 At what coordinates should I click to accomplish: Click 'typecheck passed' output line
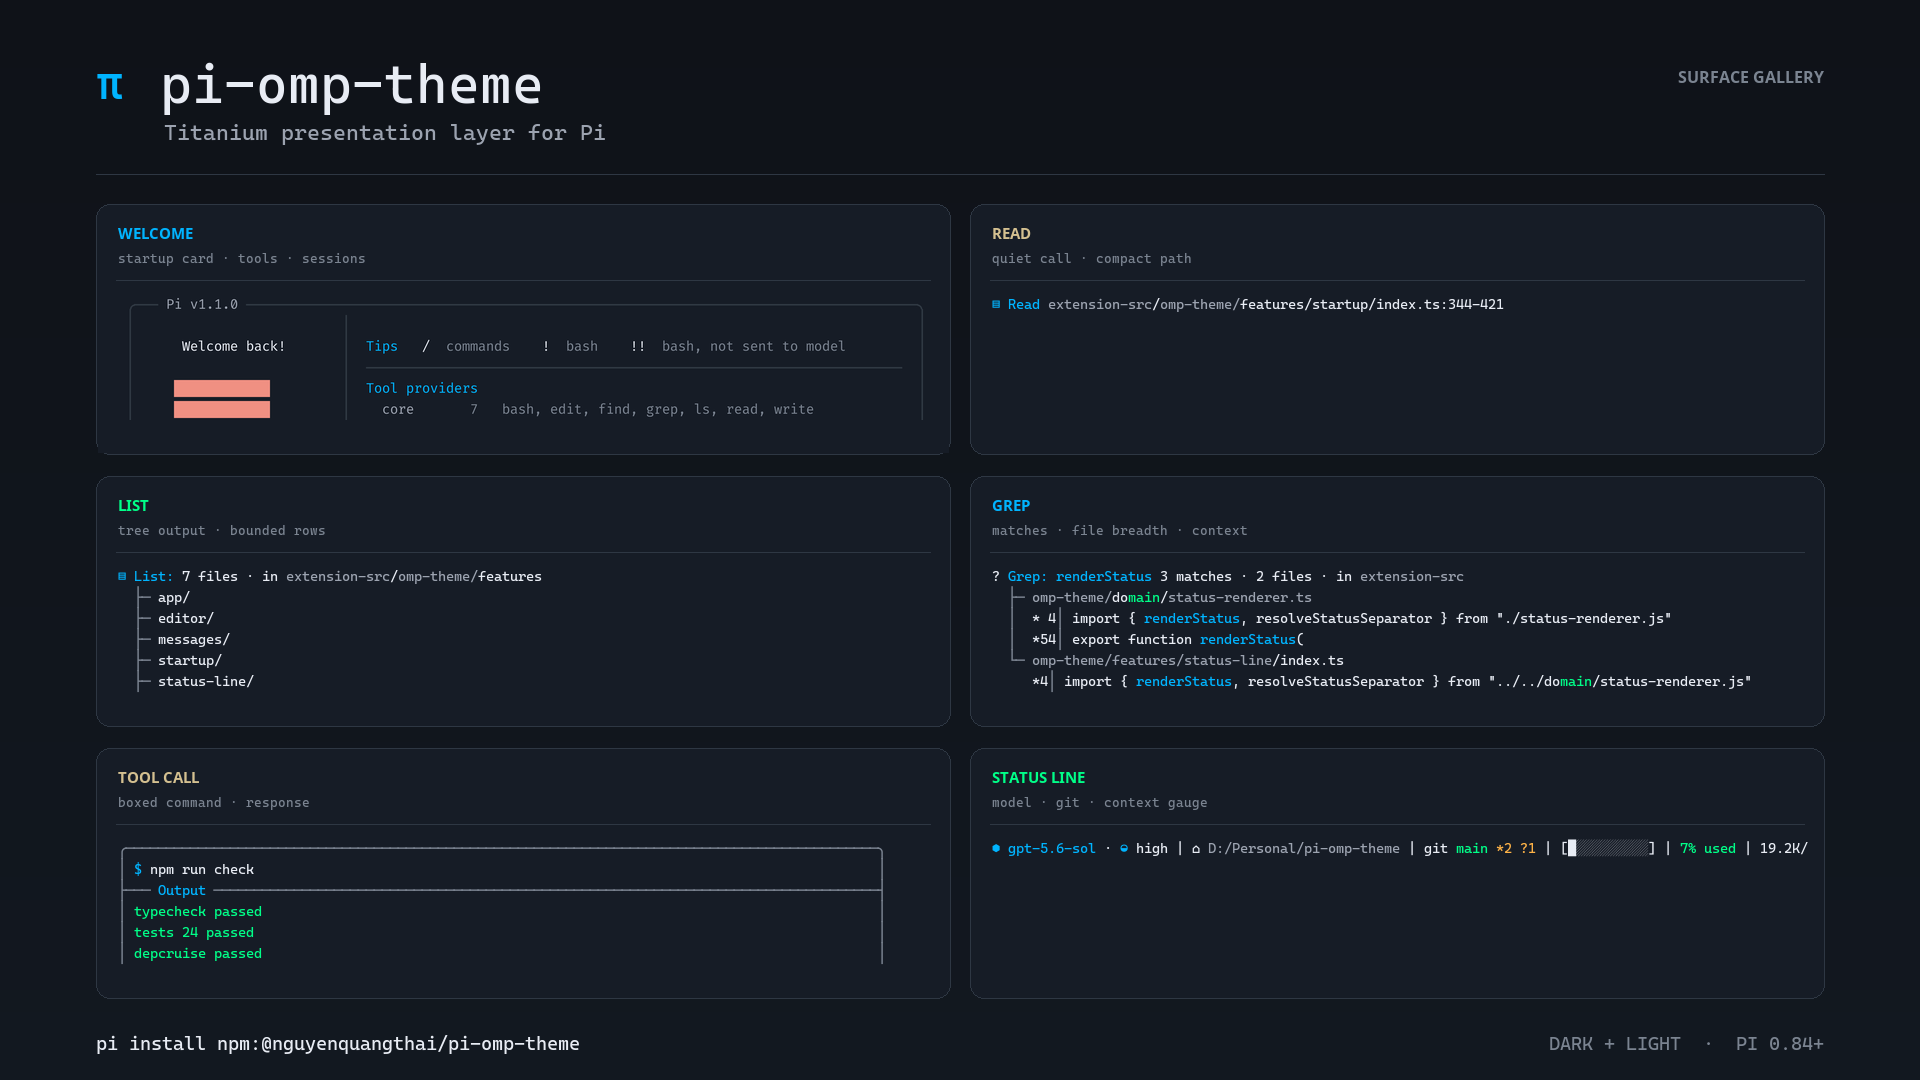(x=198, y=912)
